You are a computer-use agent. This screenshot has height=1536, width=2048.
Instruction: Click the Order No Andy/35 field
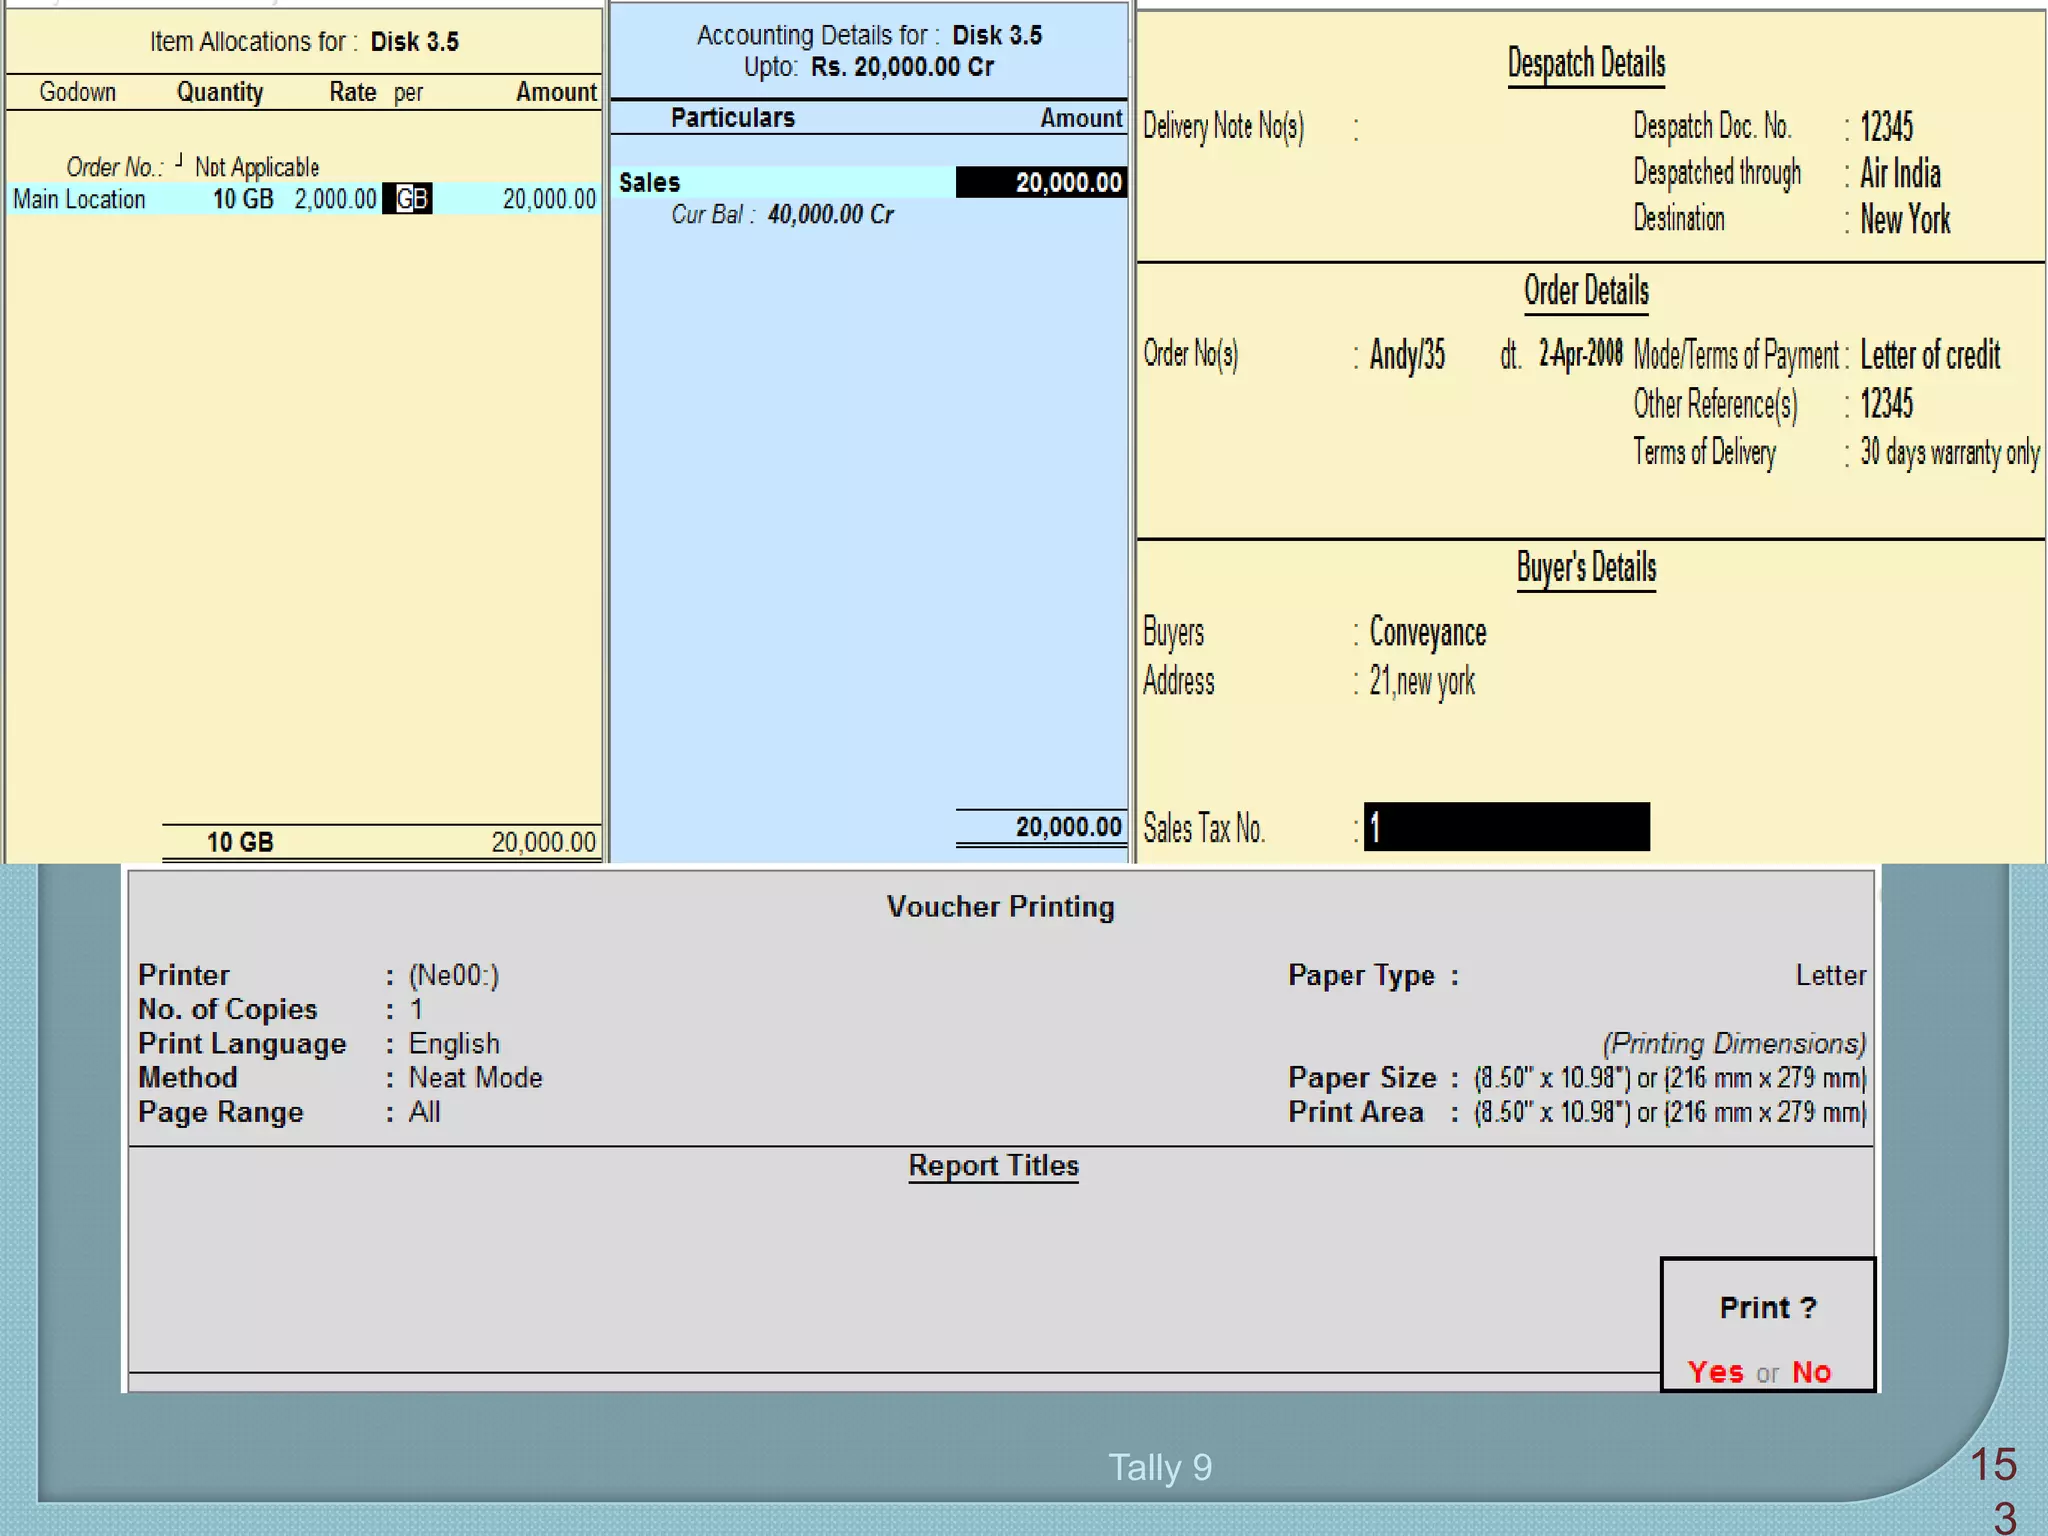tap(1407, 355)
